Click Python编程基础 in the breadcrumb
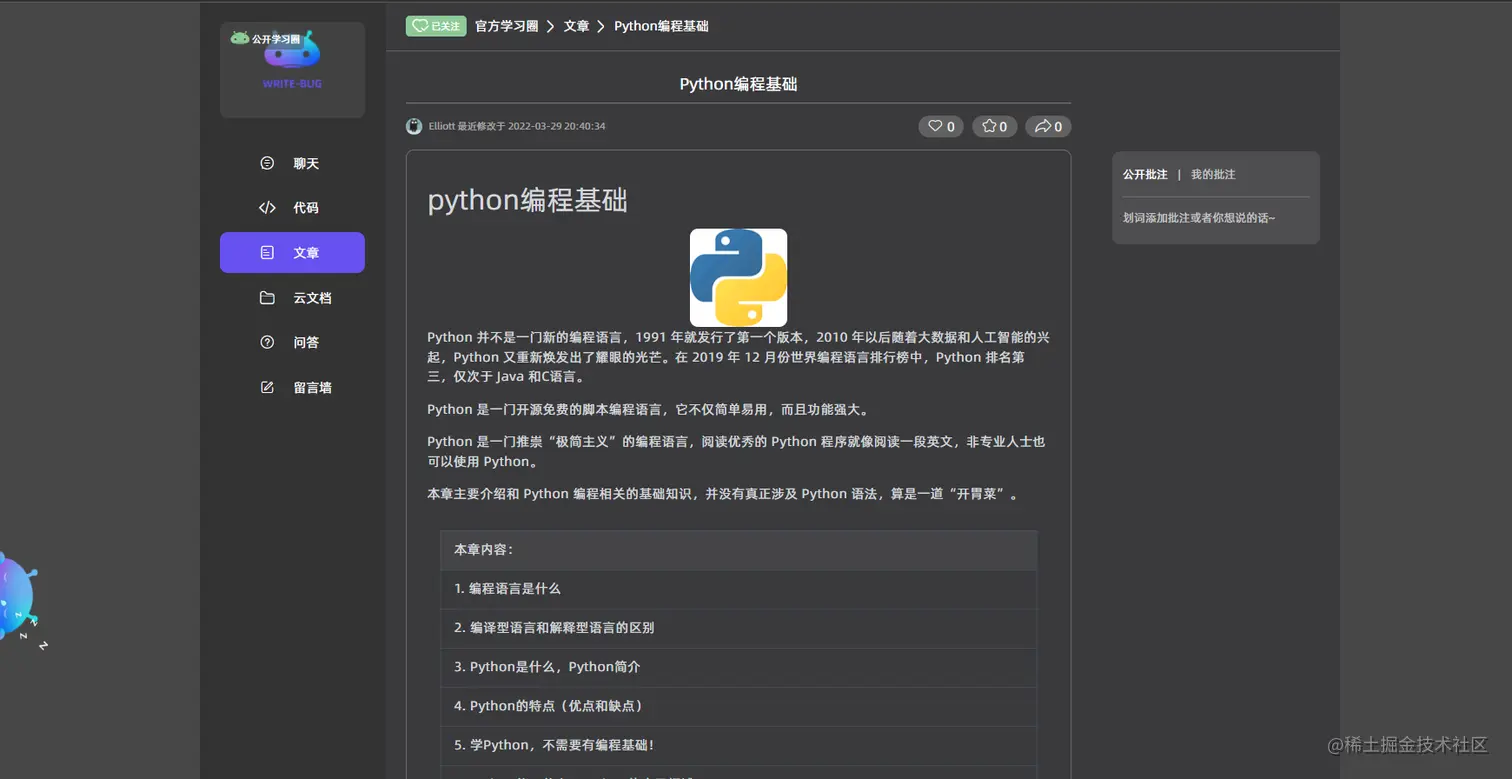The width and height of the screenshot is (1512, 779). [x=661, y=26]
